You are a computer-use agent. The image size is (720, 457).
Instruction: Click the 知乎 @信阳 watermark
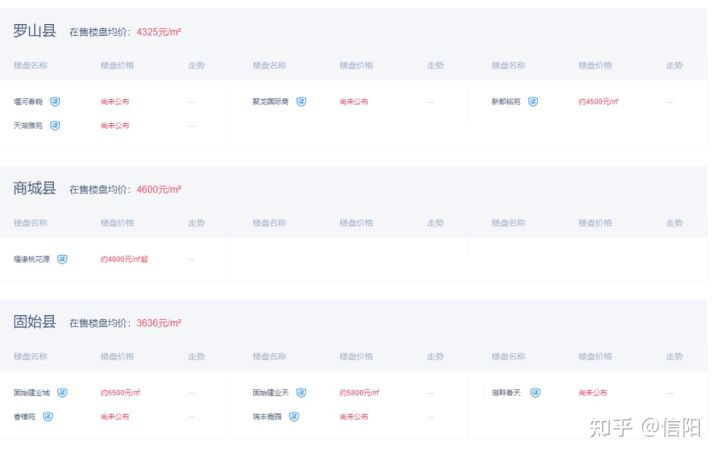coord(645,428)
